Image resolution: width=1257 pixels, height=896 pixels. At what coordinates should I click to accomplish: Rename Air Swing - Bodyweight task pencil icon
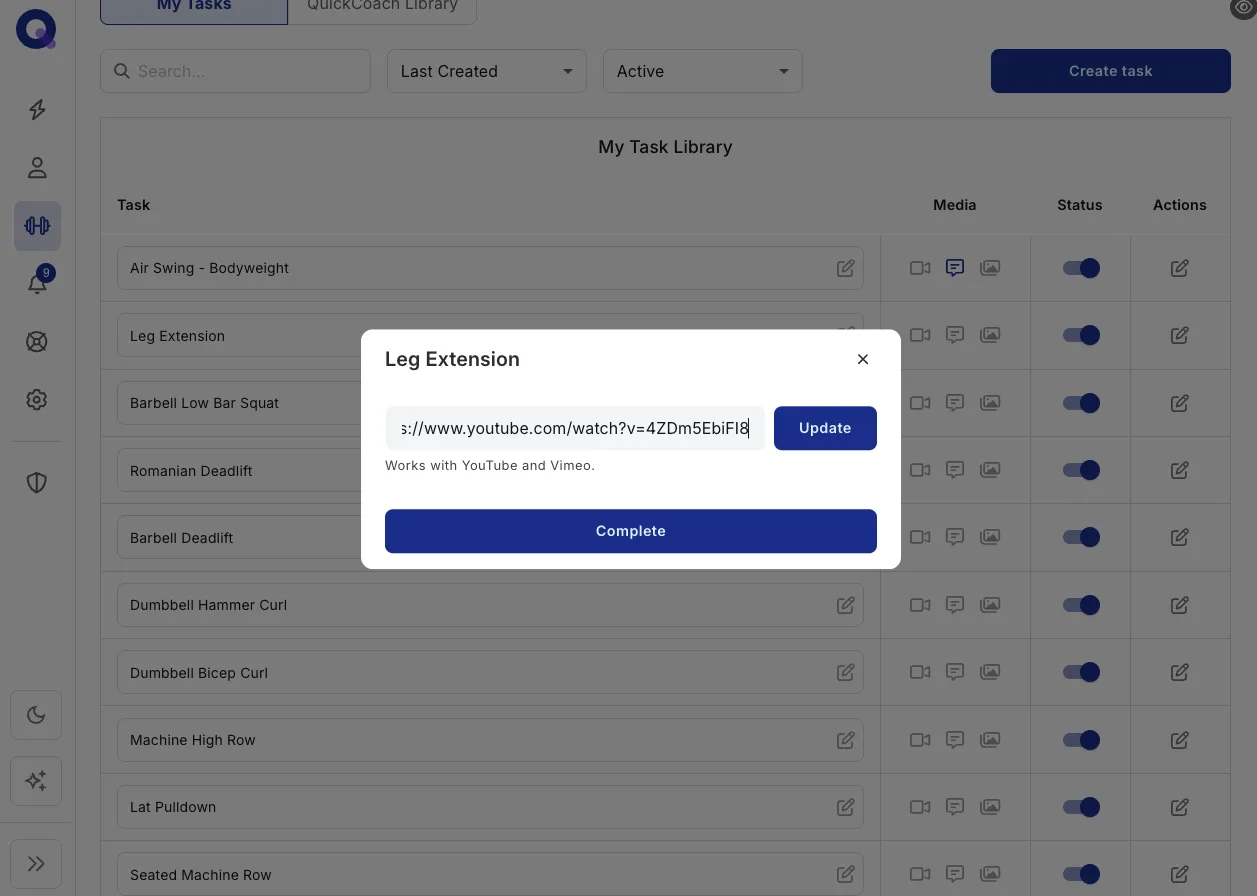846,268
